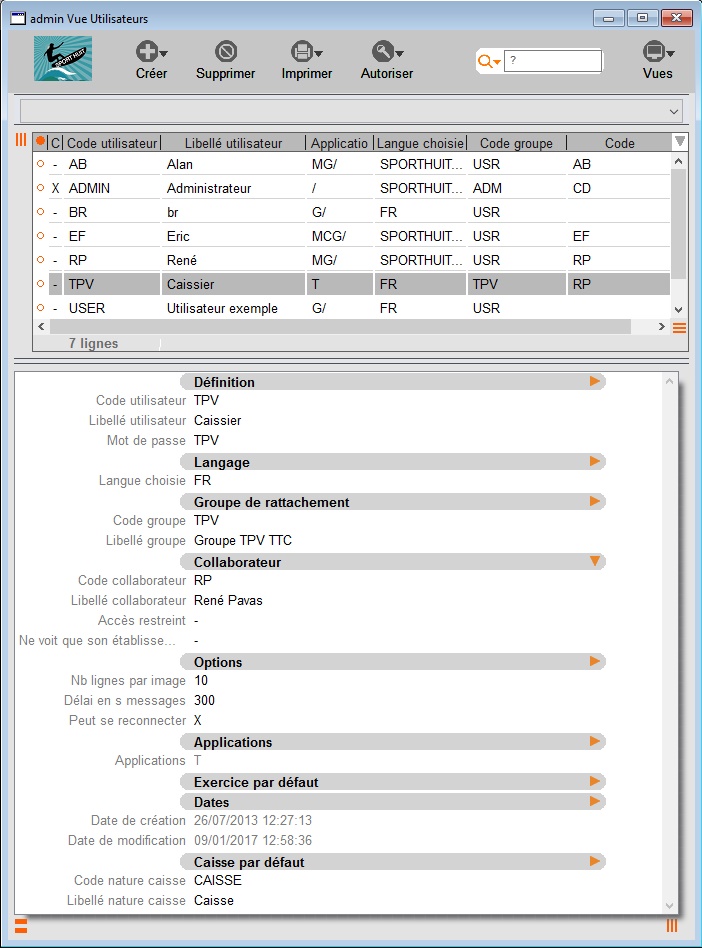Click the Créer plus icon
The image size is (702, 948).
tap(147, 51)
